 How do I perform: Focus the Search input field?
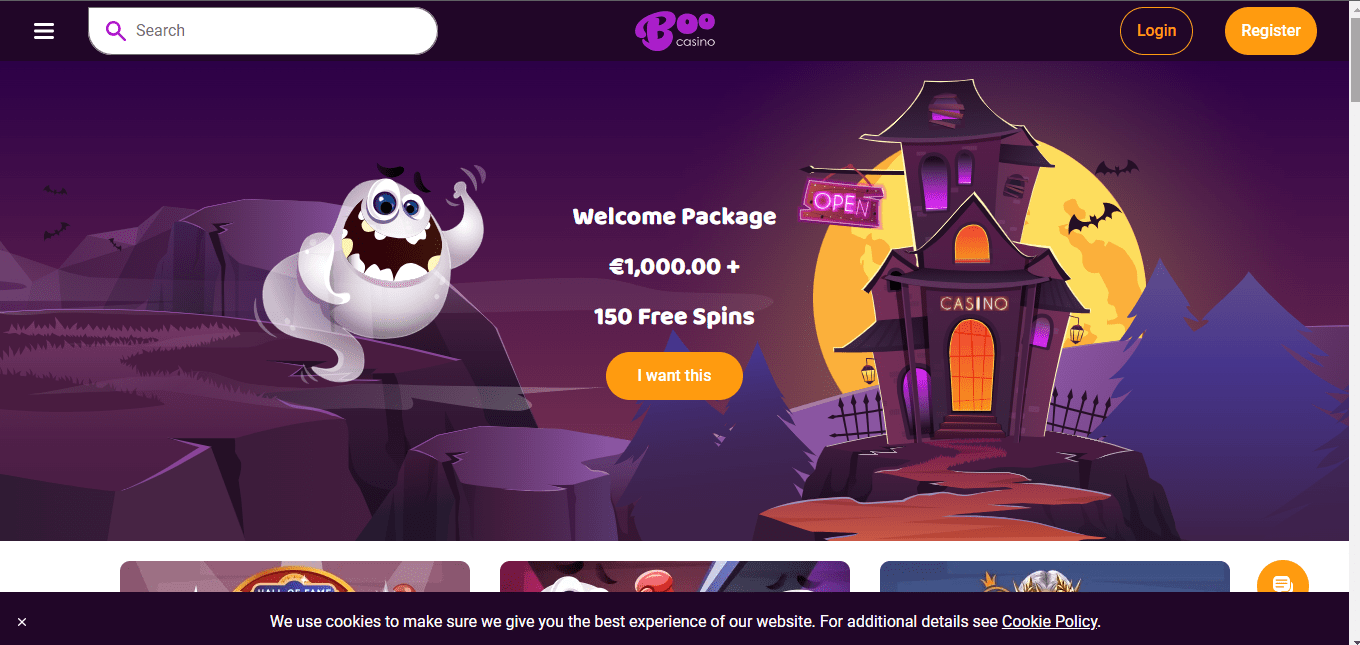coord(263,31)
